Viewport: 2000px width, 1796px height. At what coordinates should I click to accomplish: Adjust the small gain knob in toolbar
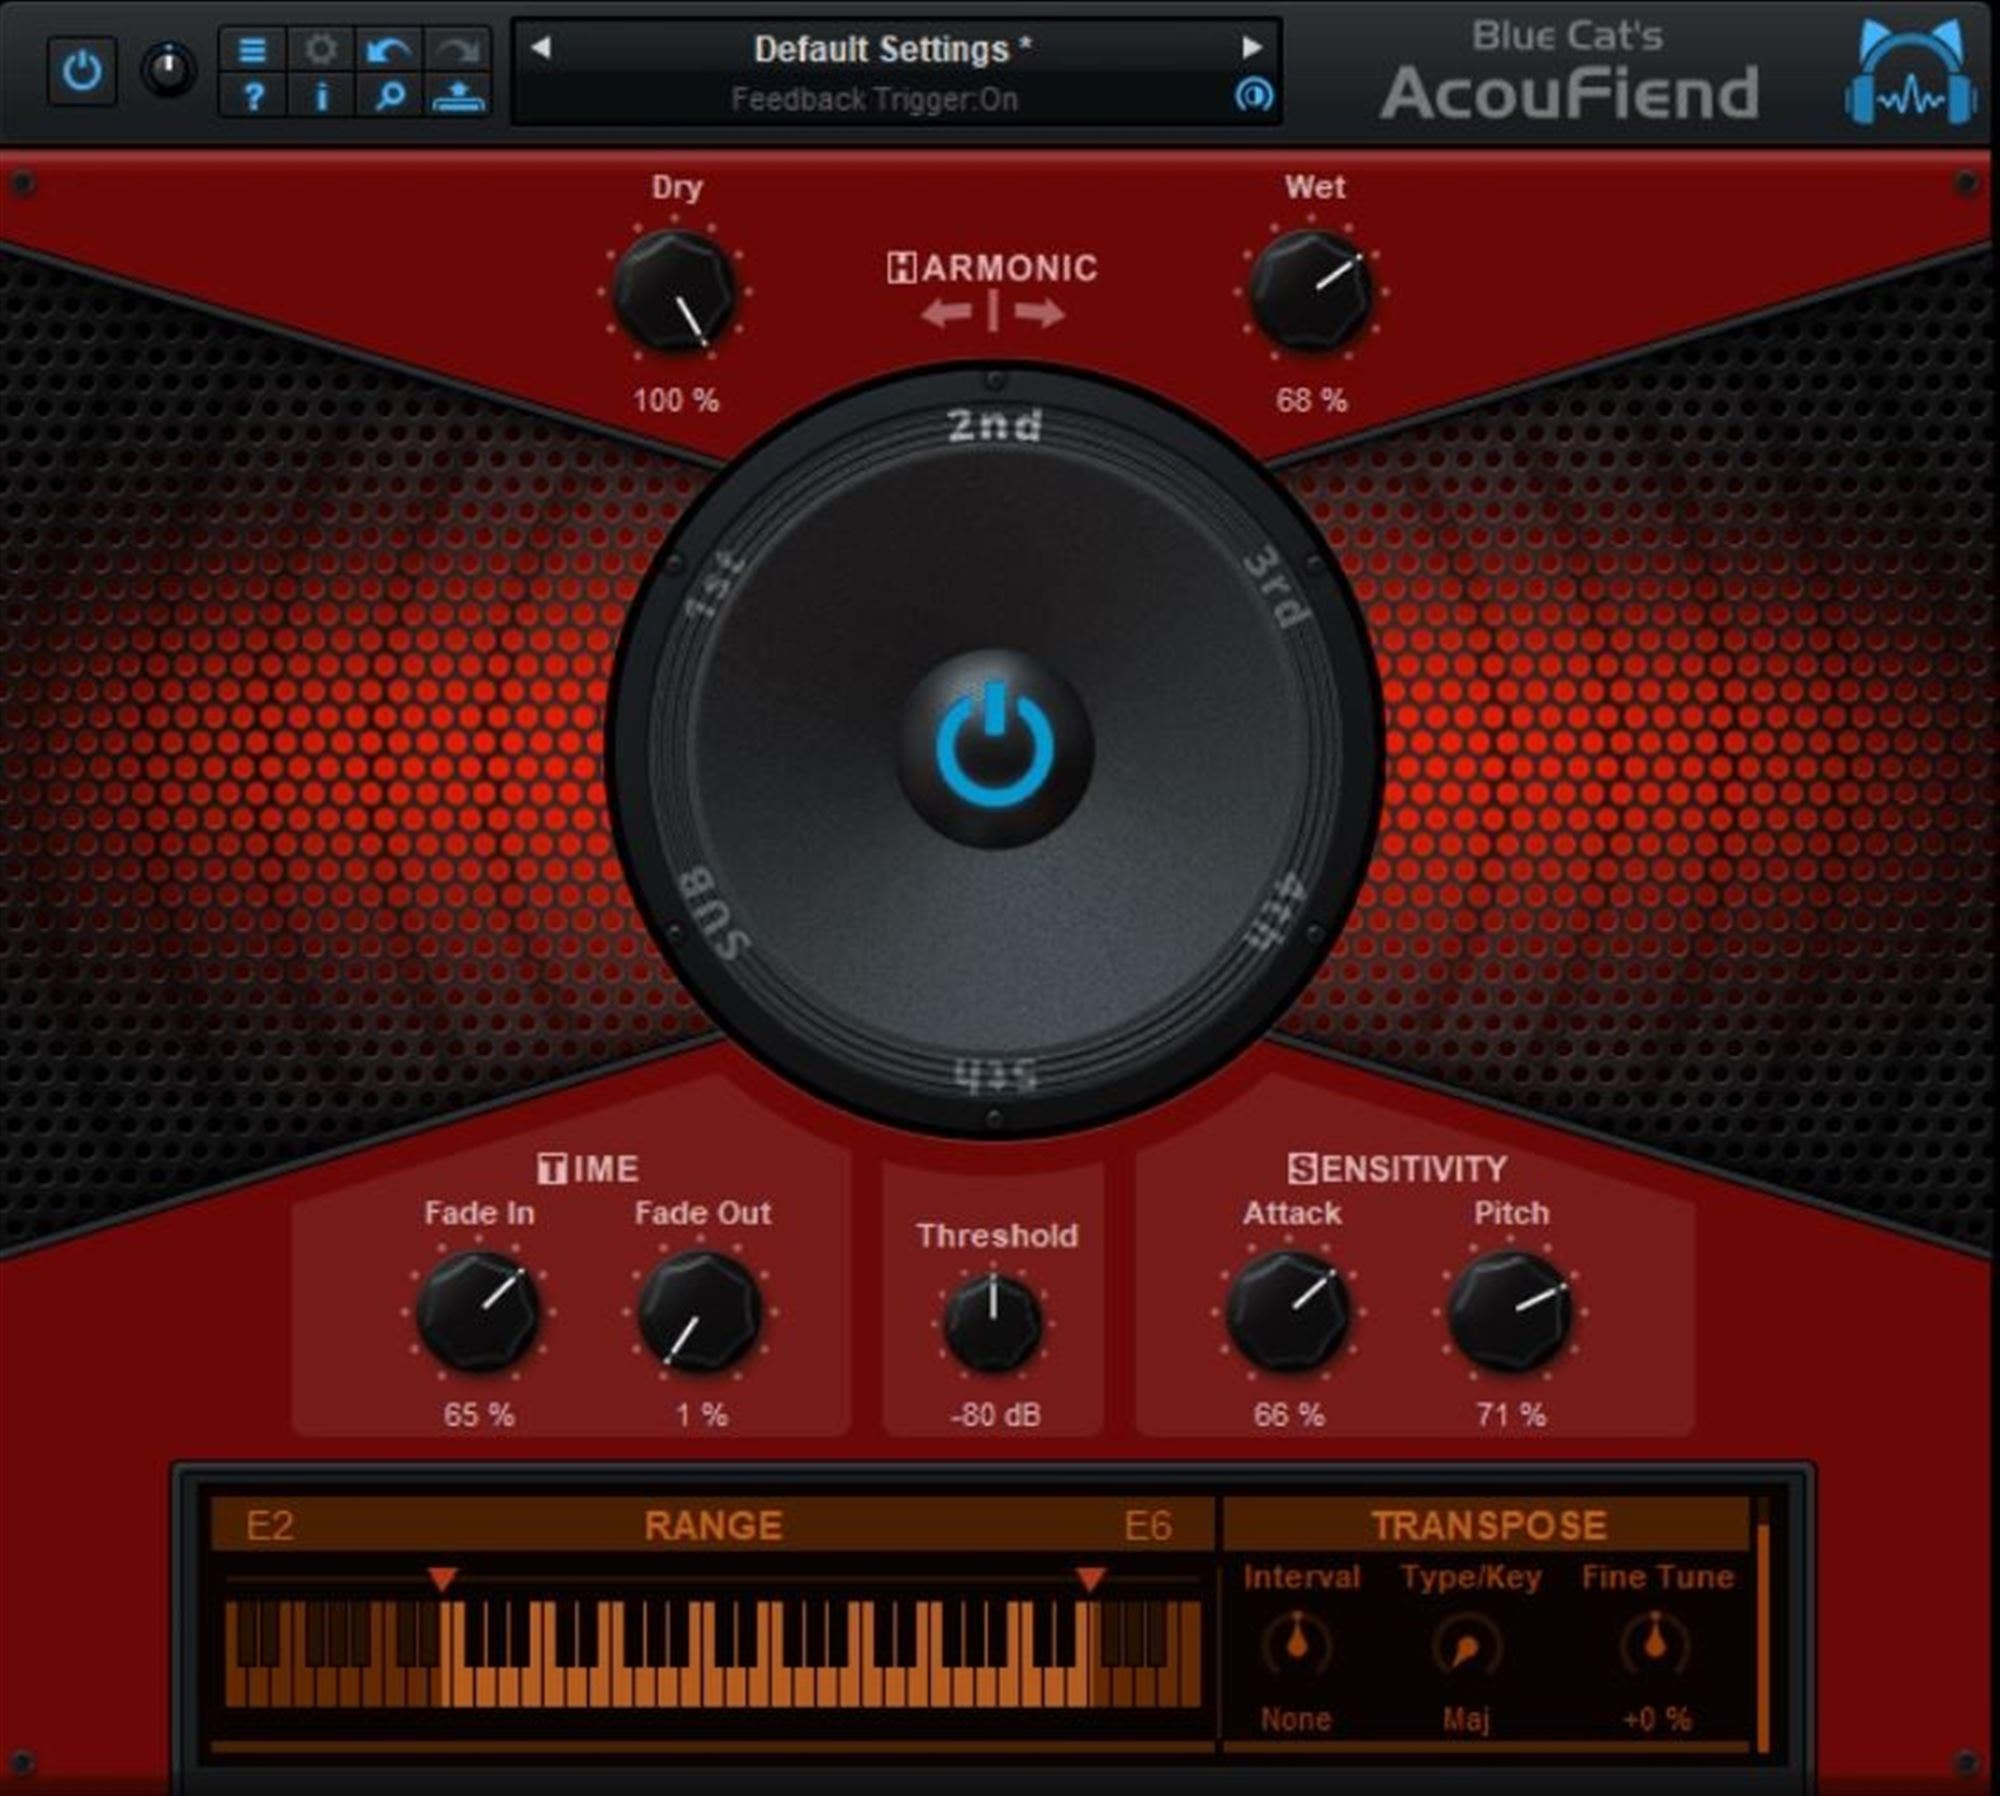(168, 70)
